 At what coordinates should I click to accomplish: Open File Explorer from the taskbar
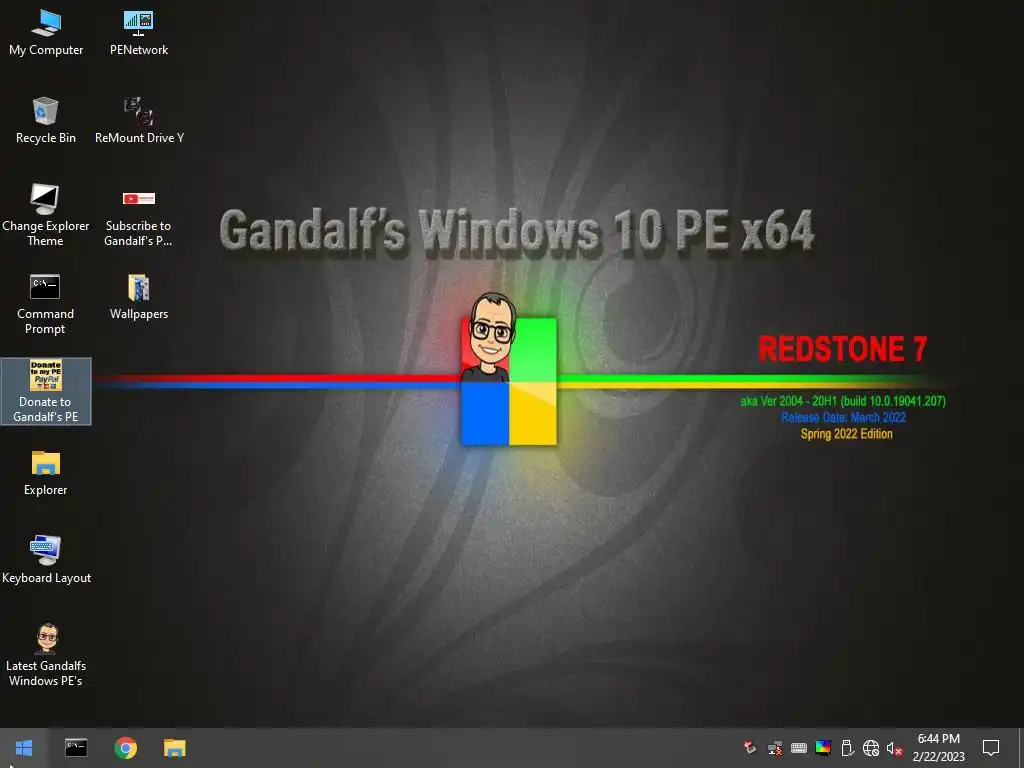174,748
